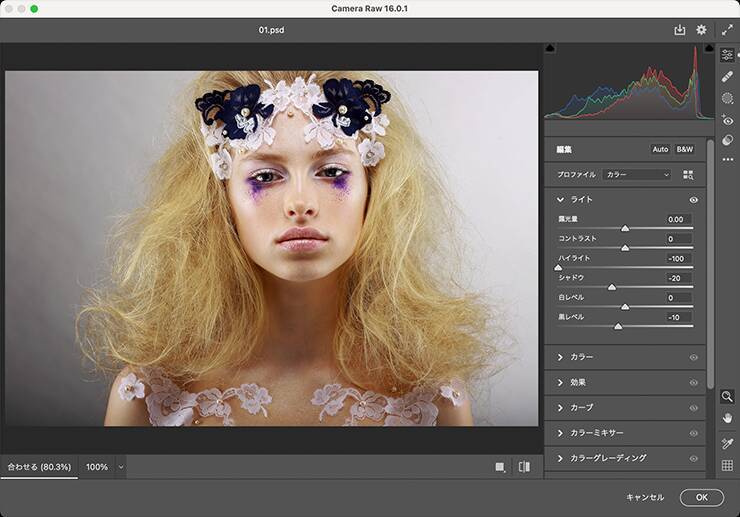740x517 pixels.
Task: Open Camera Raw preferences gear
Action: 701,30
